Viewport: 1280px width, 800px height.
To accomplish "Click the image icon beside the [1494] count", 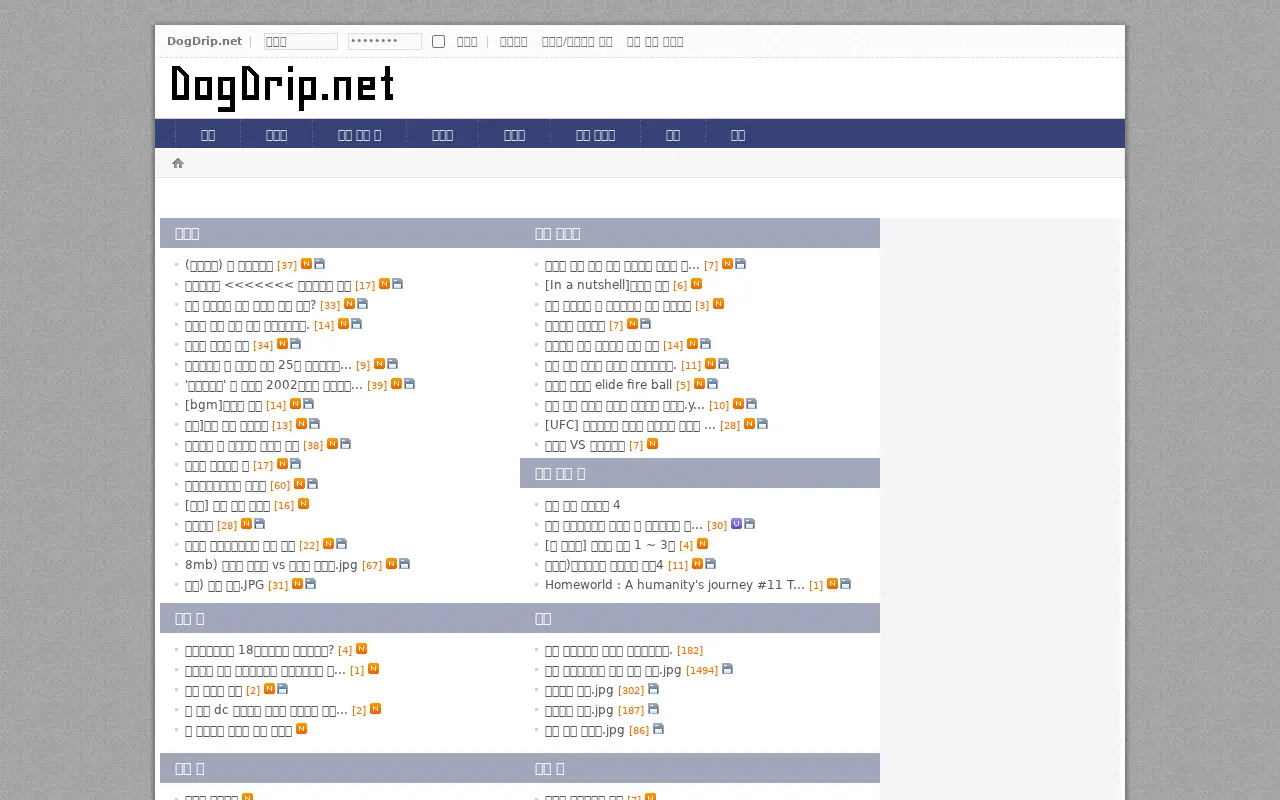I will [727, 669].
